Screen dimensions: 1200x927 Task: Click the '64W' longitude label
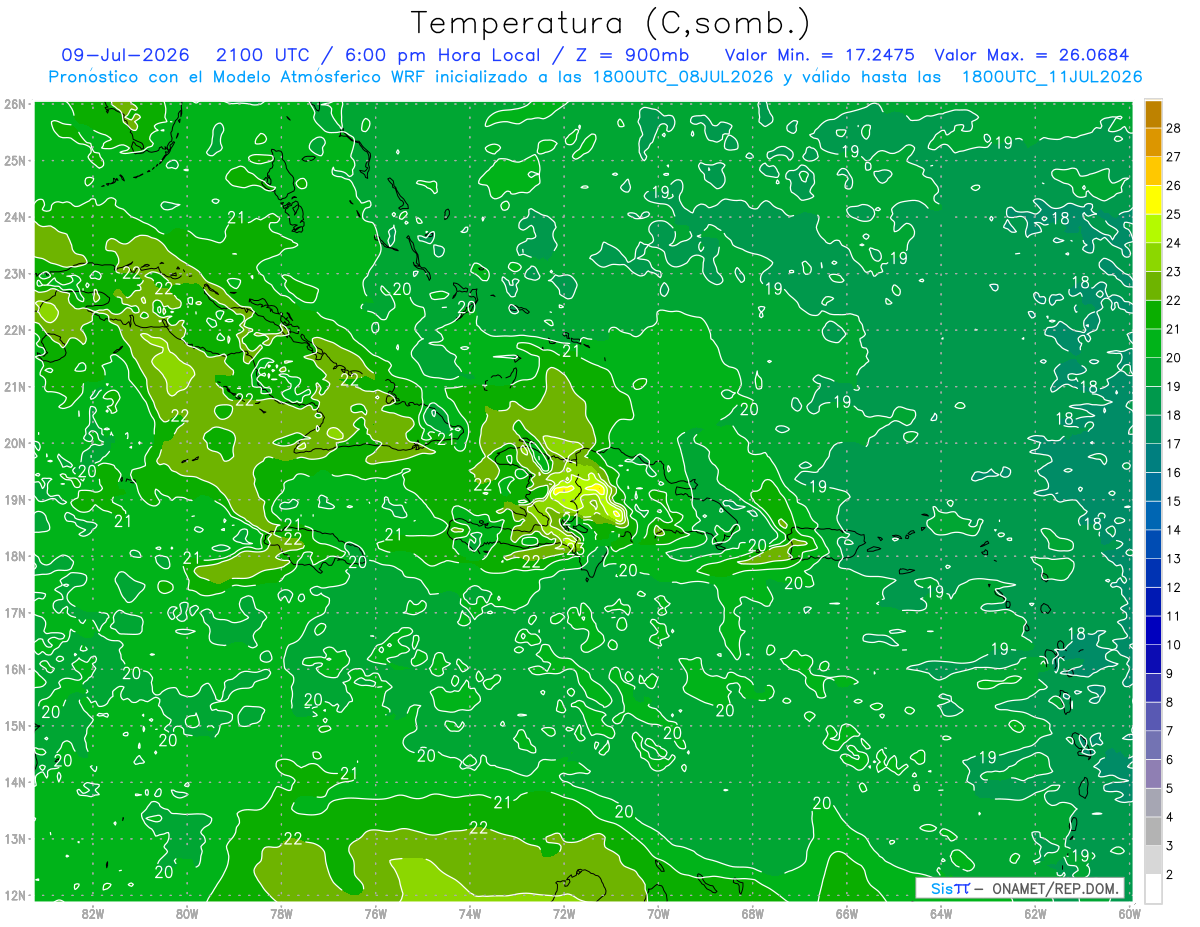[x=940, y=913]
